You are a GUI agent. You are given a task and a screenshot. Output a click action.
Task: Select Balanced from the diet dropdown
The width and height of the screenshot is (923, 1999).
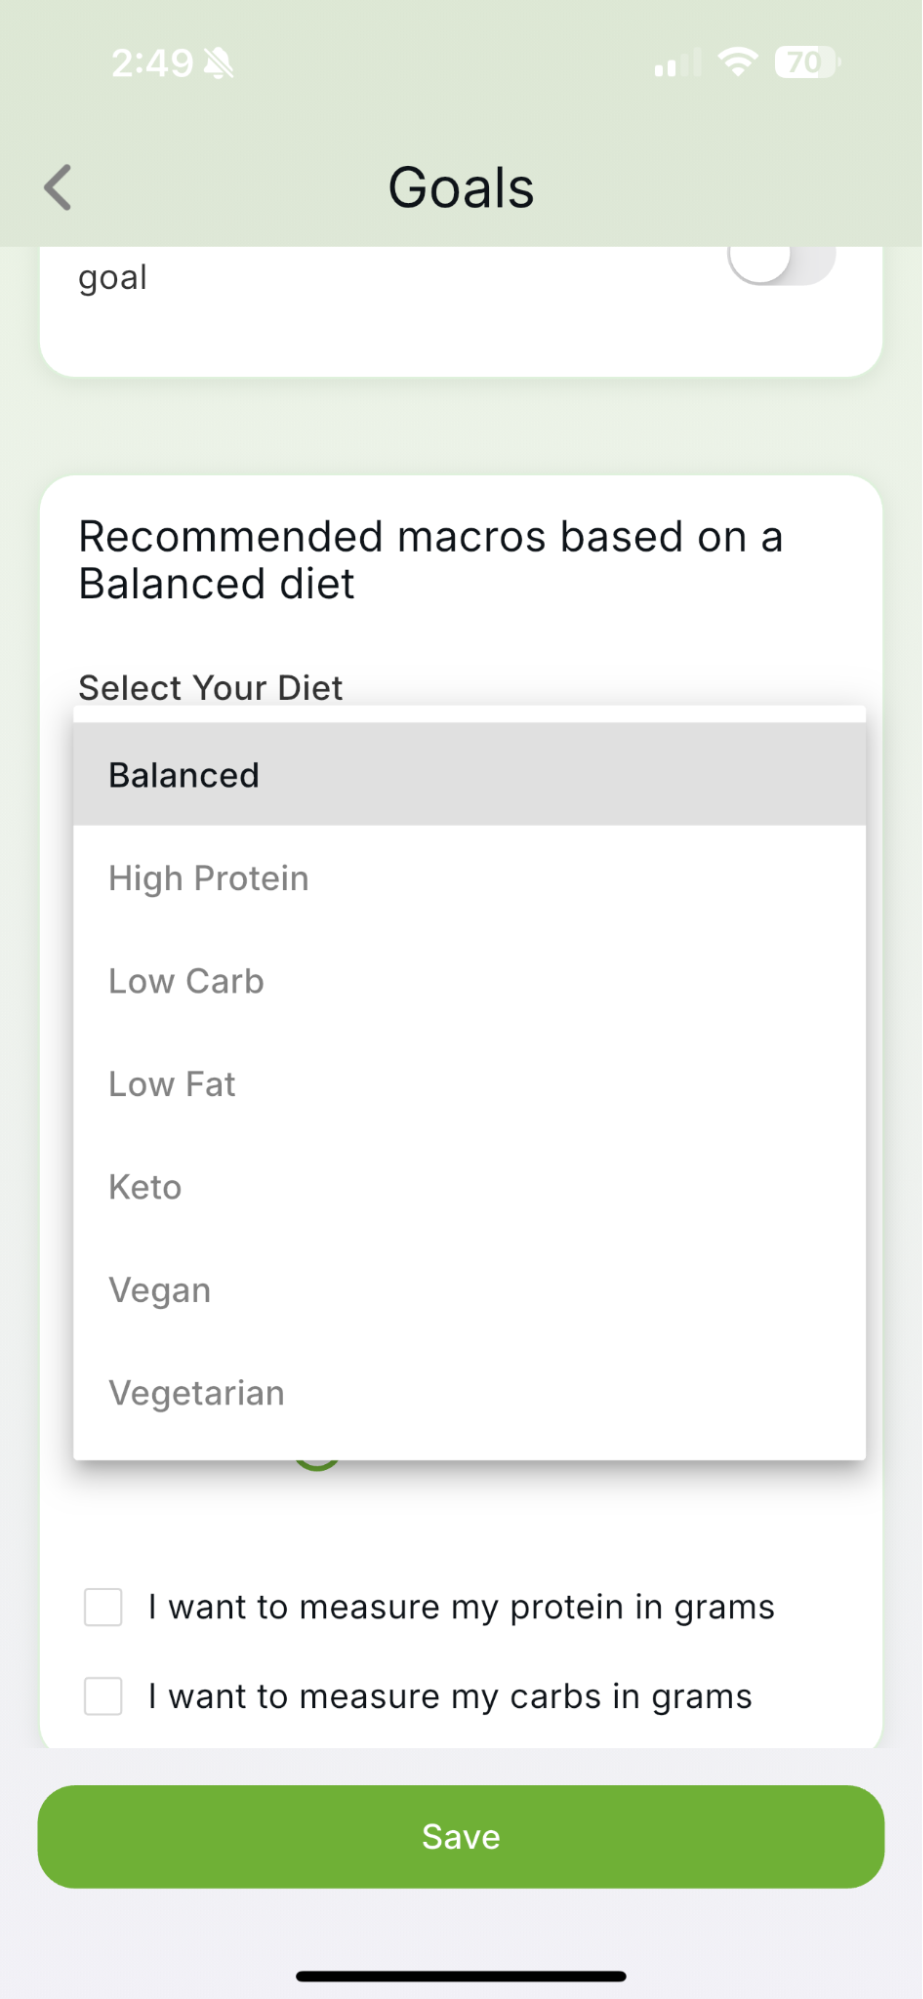[x=470, y=775]
